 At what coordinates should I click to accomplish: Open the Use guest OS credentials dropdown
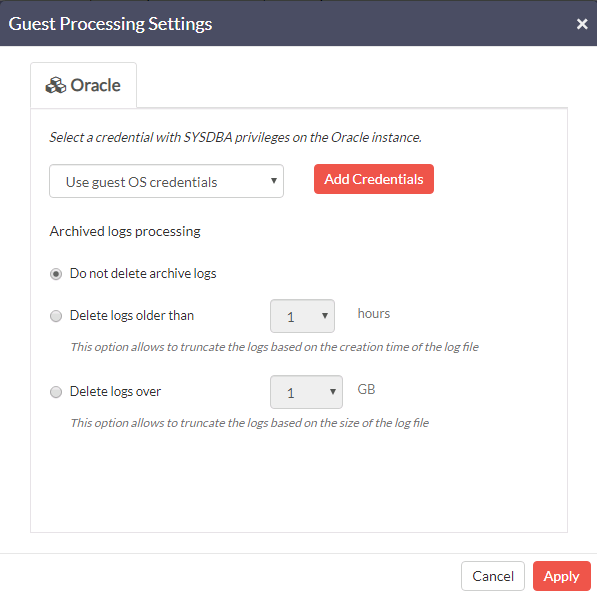click(166, 181)
